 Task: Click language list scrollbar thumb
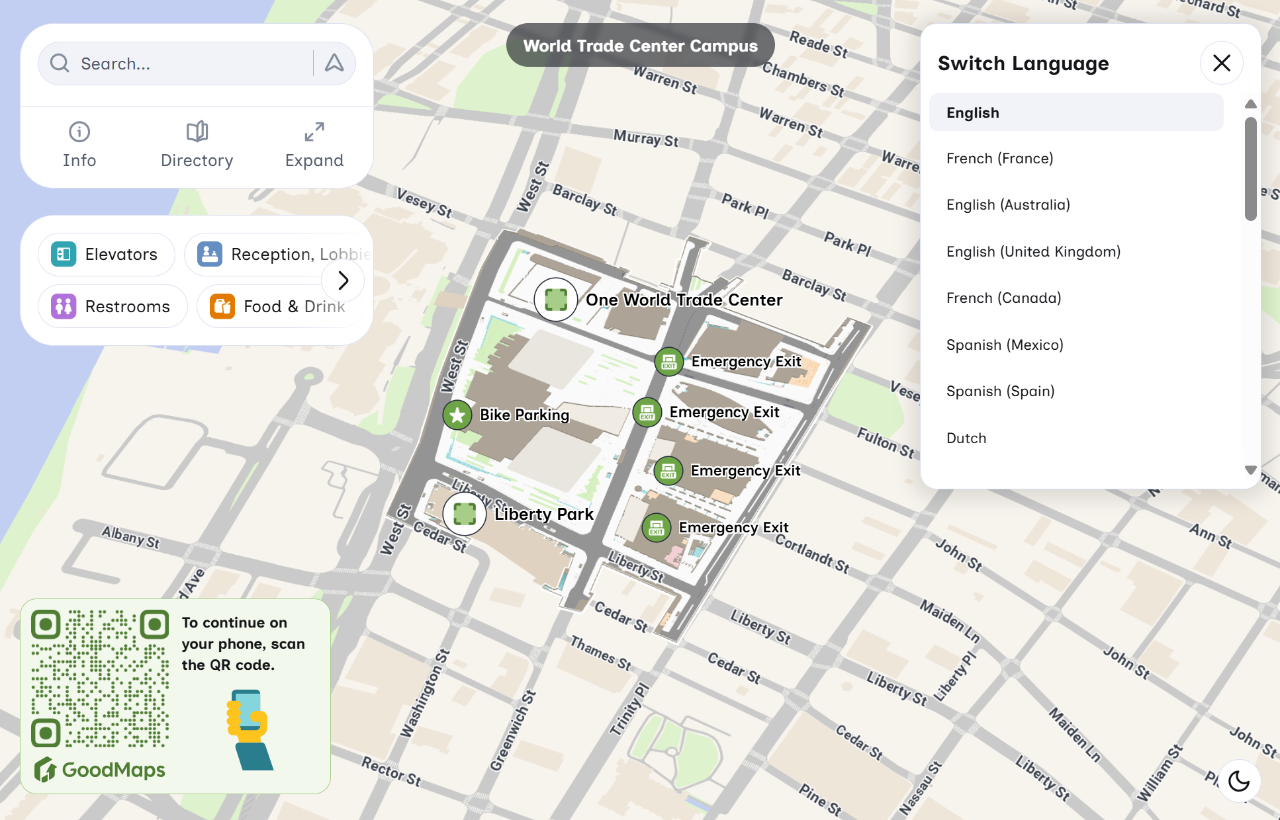1250,168
